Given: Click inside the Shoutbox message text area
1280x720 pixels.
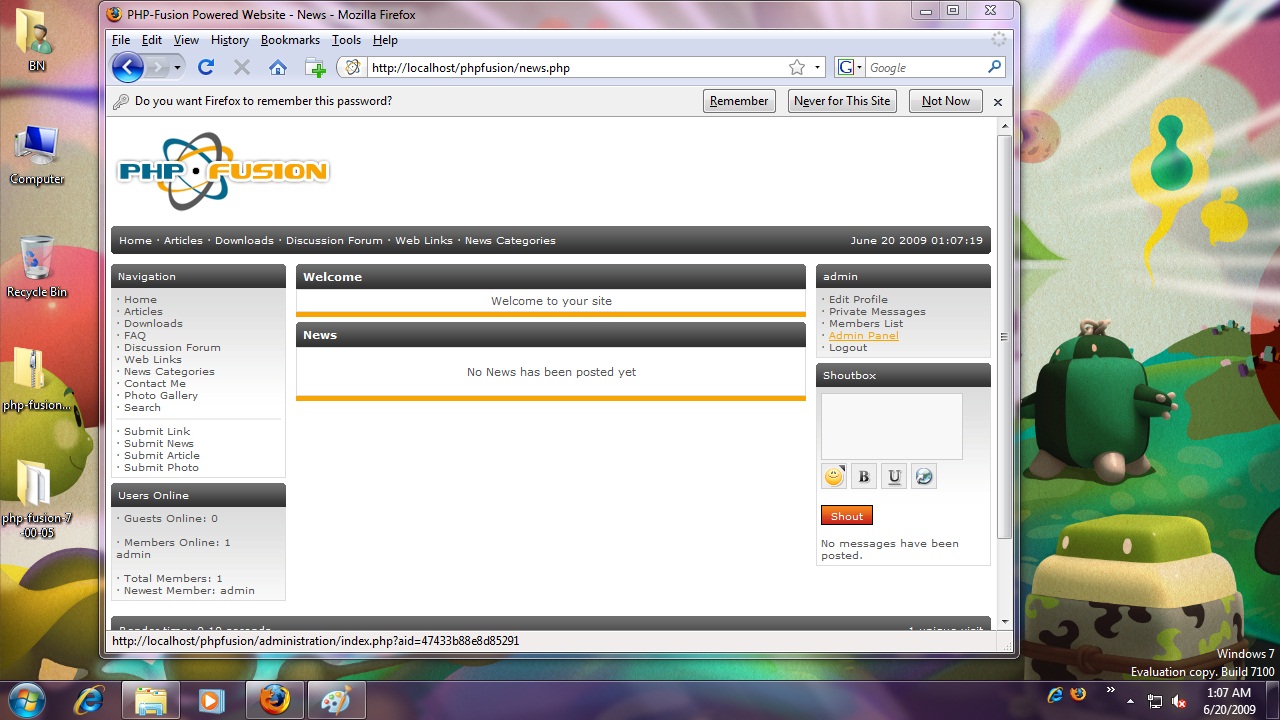Looking at the screenshot, I should (891, 426).
